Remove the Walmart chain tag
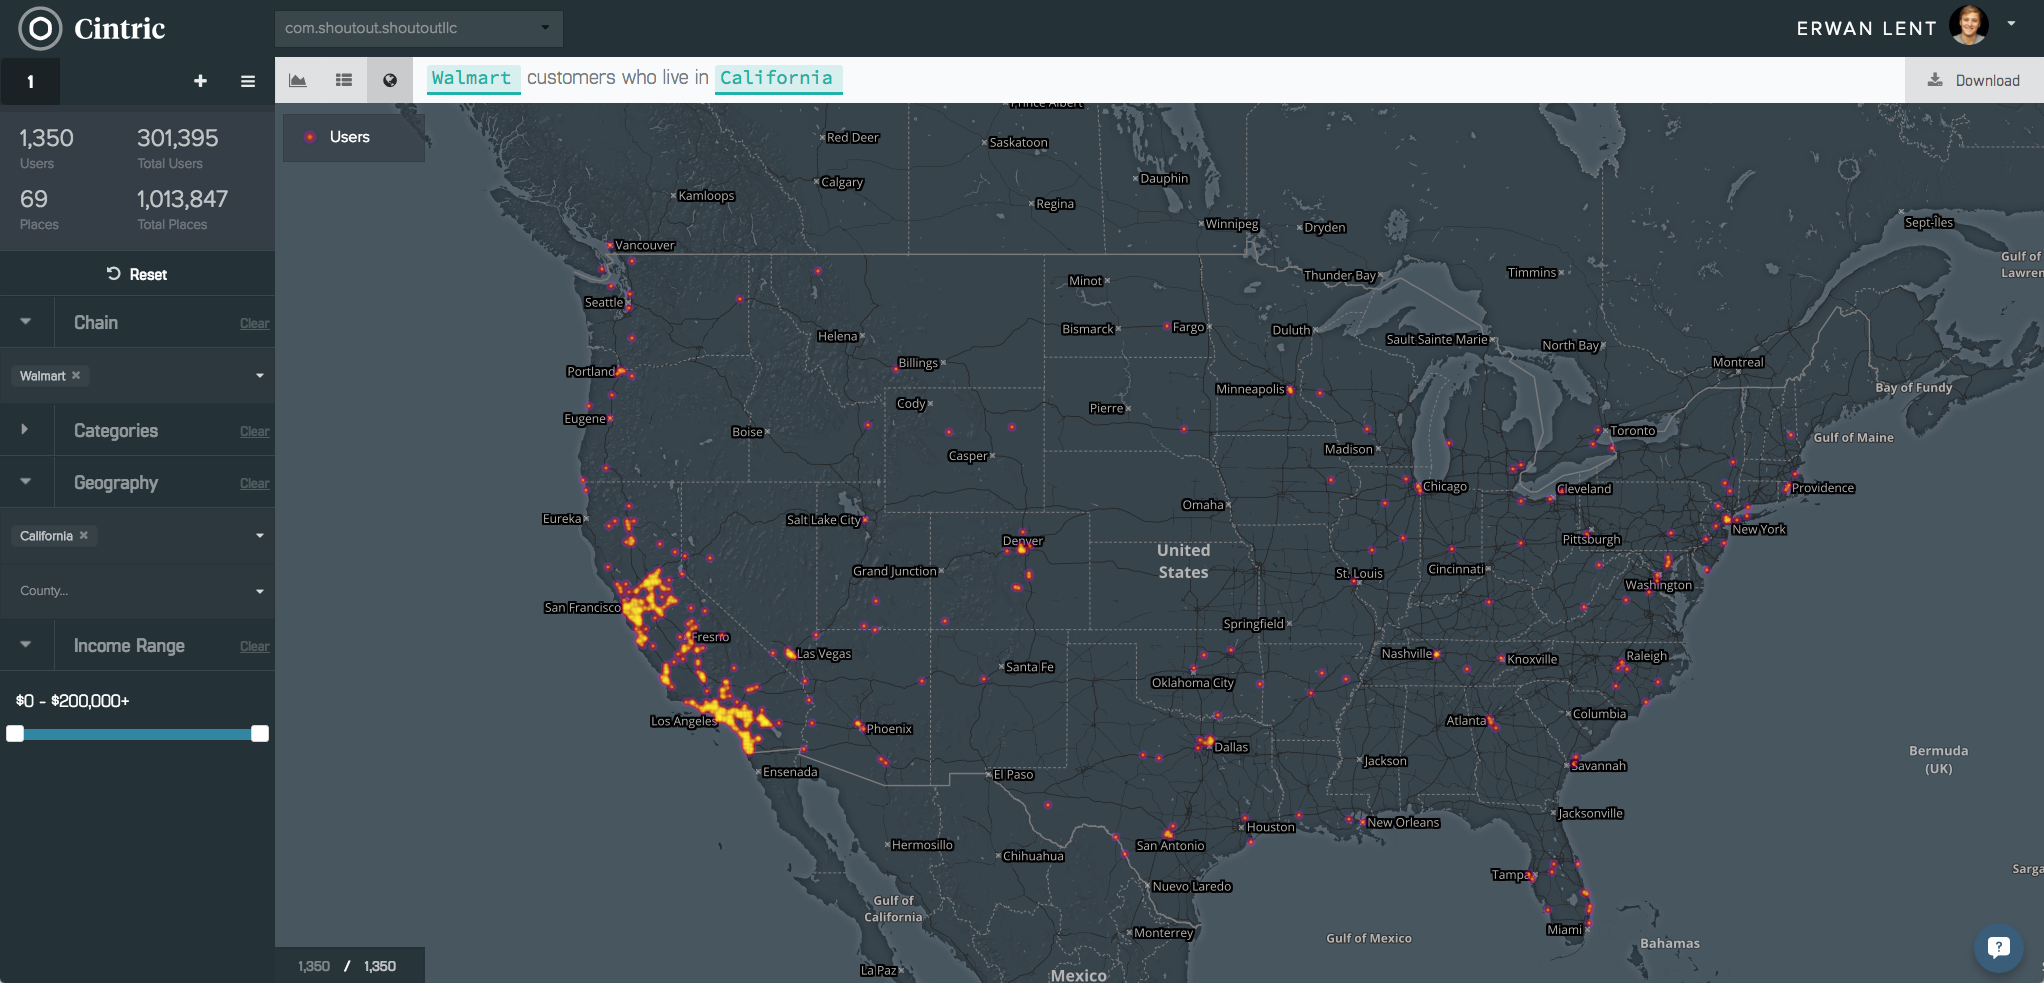The height and width of the screenshot is (983, 2044). pos(76,375)
